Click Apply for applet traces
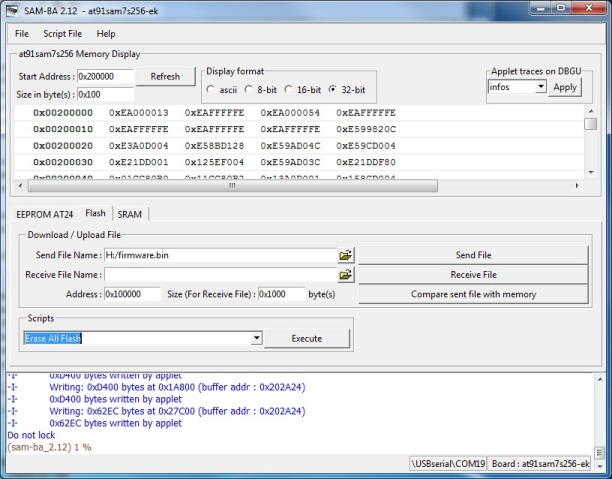 [565, 87]
